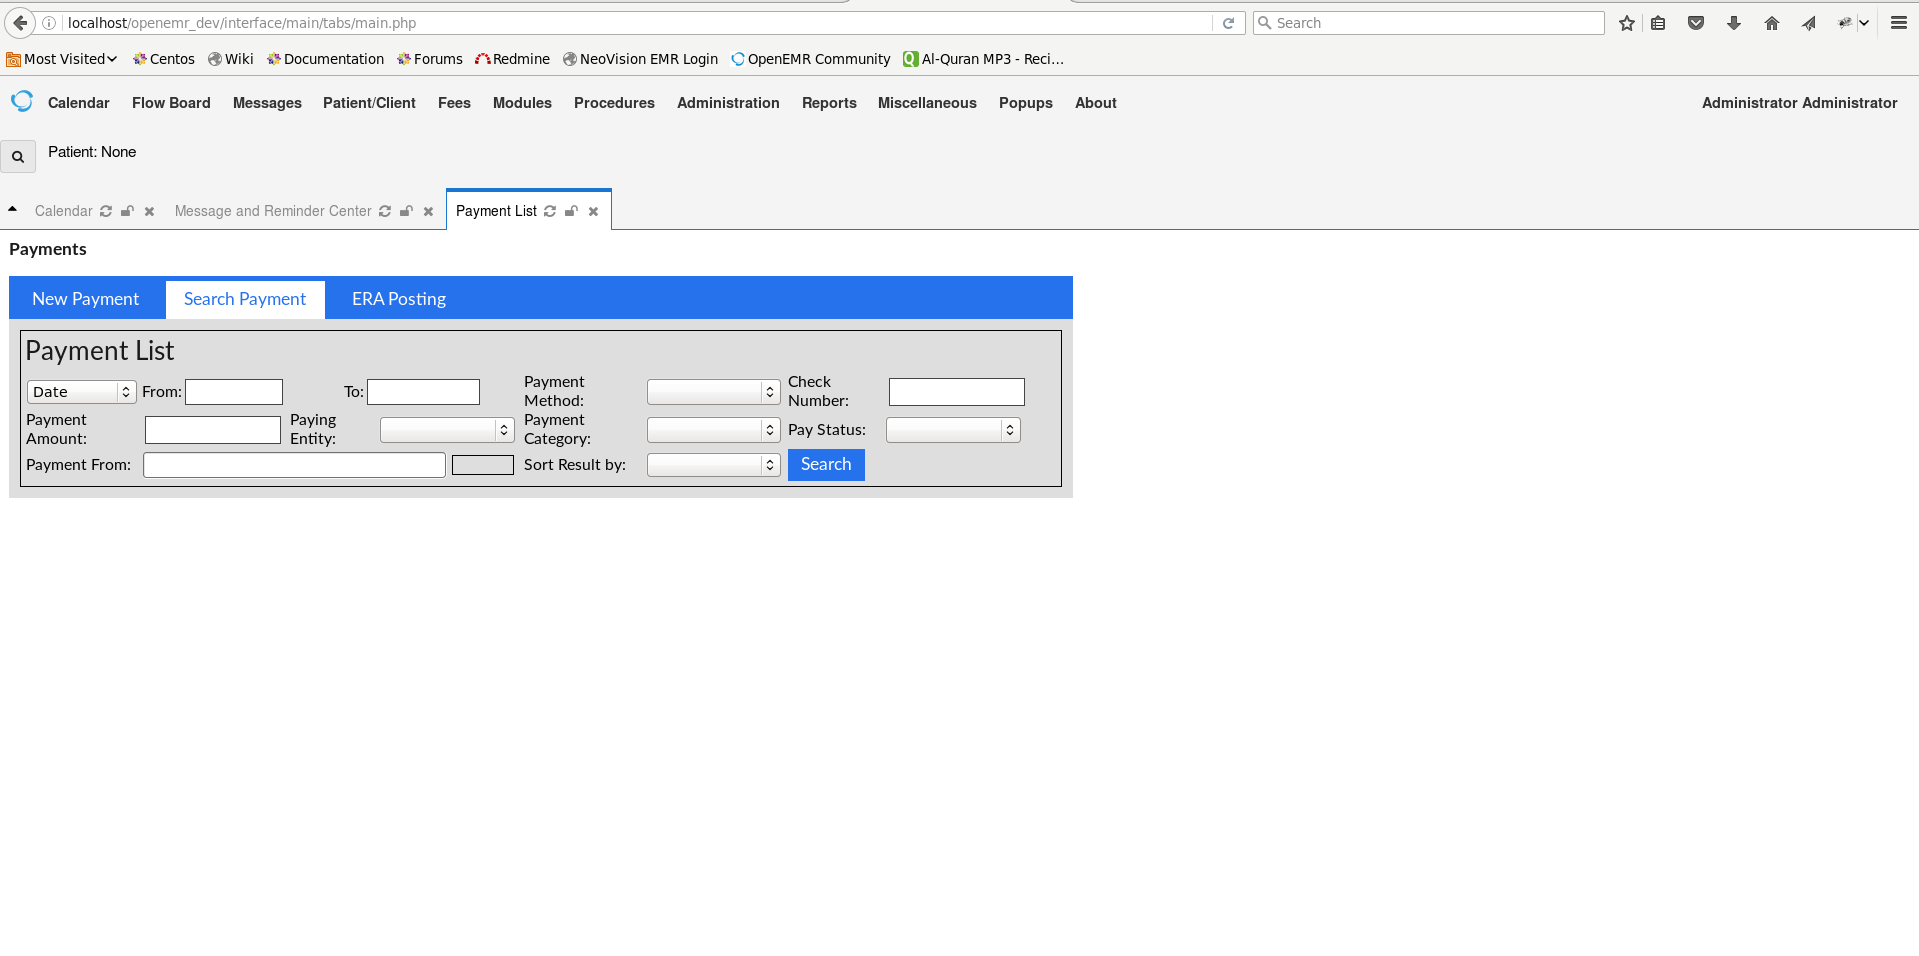This screenshot has width=1919, height=956.
Task: Close the Calendar tab
Action: click(x=149, y=211)
